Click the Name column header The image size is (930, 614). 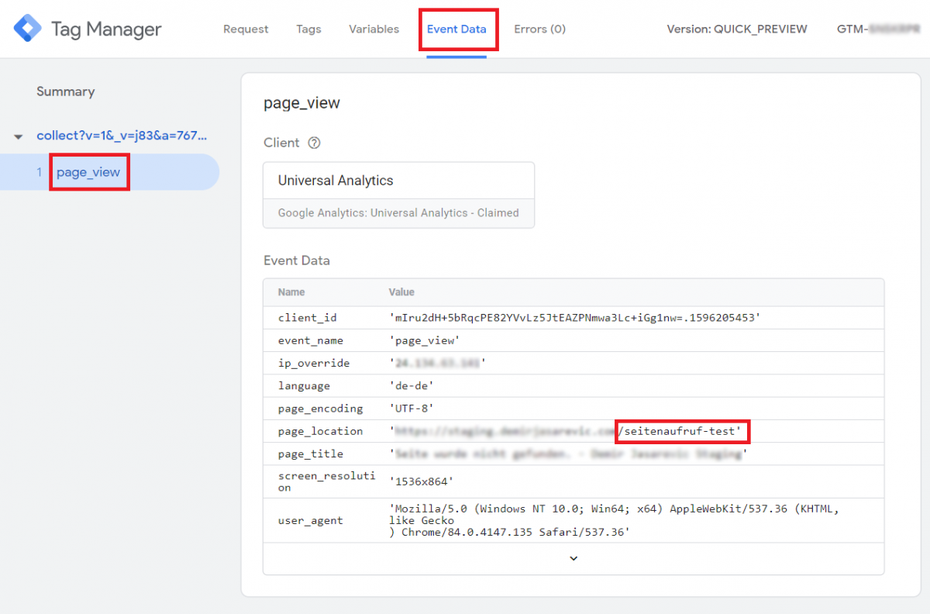291,292
